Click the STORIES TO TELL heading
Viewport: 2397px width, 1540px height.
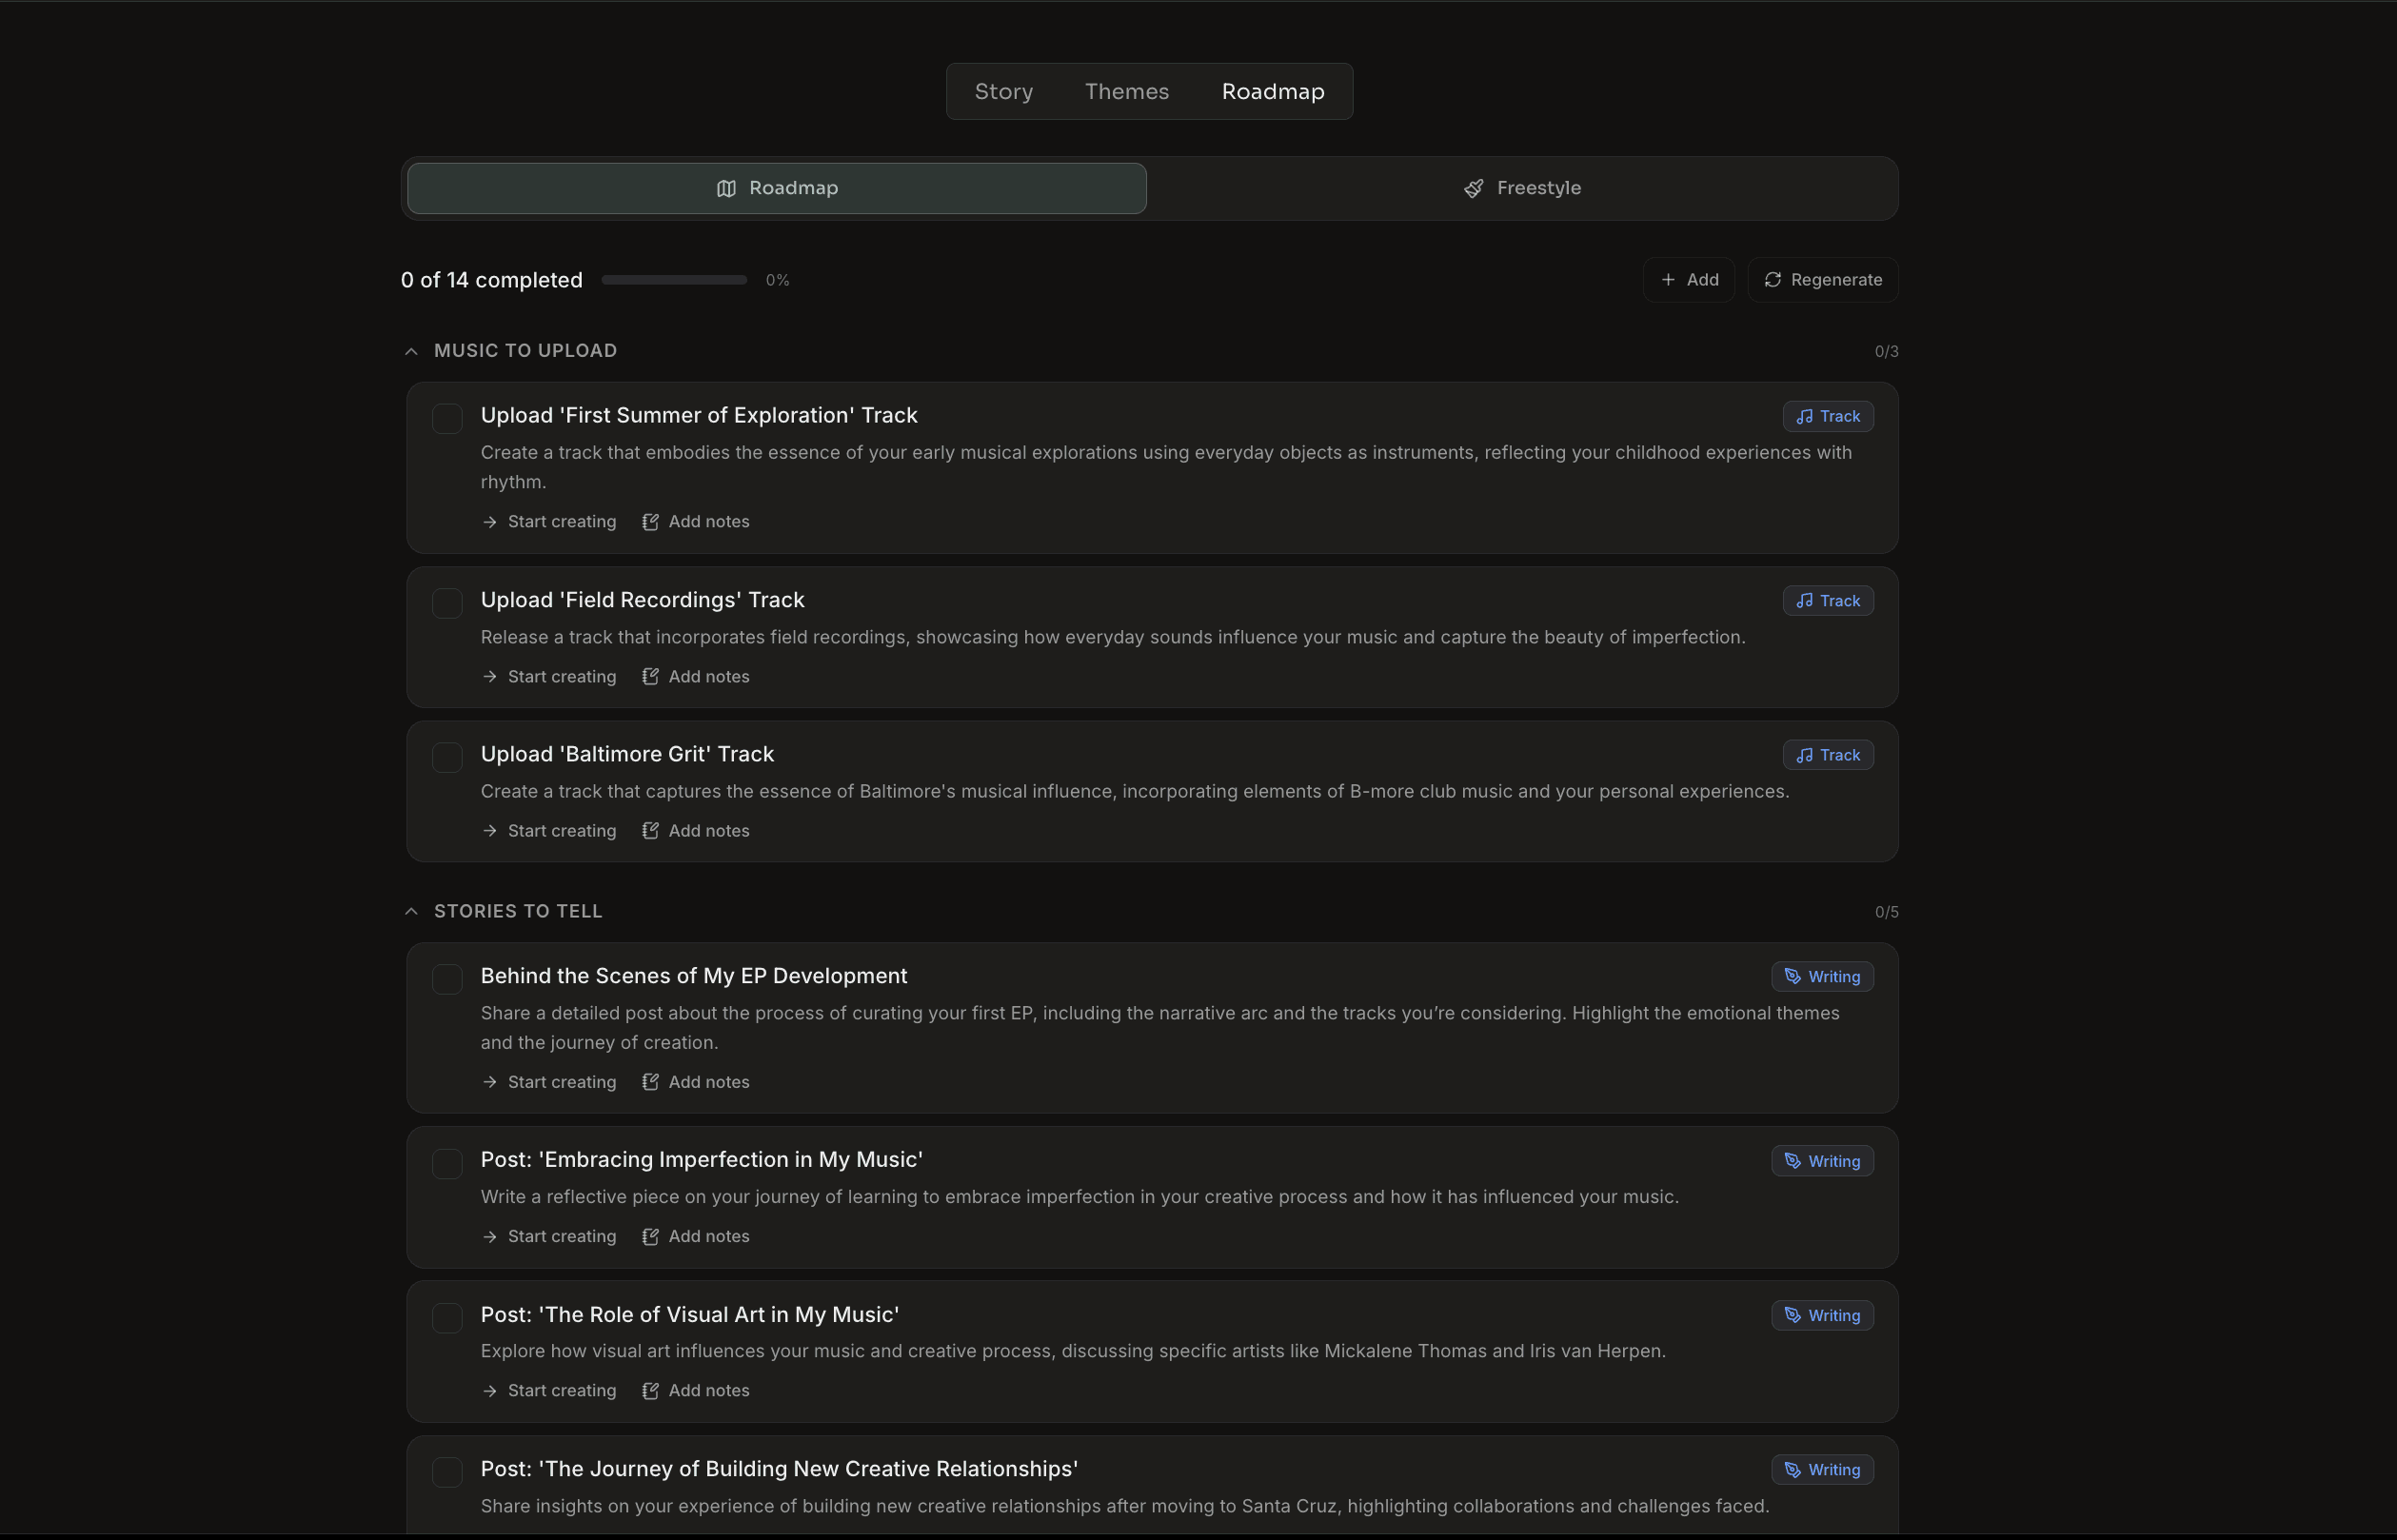pos(518,912)
